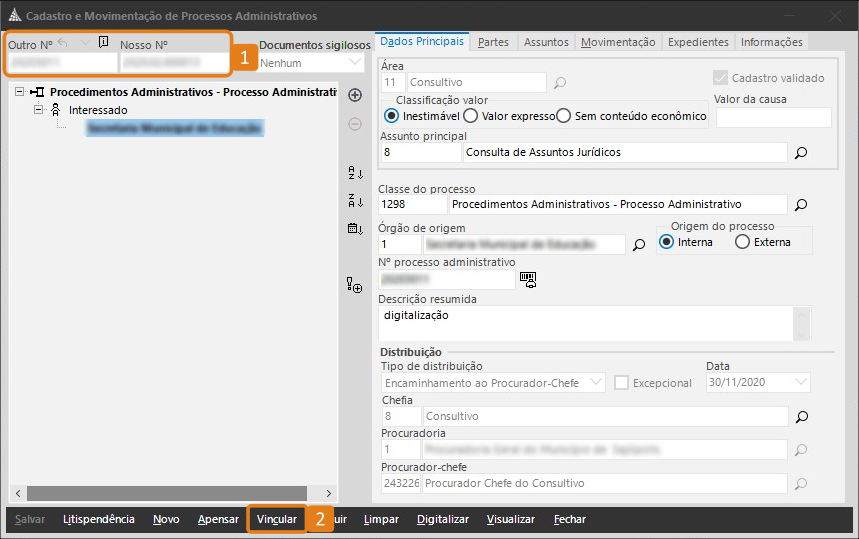
Task: Click barcode icon beside Nº processo administrativo
Action: click(528, 280)
